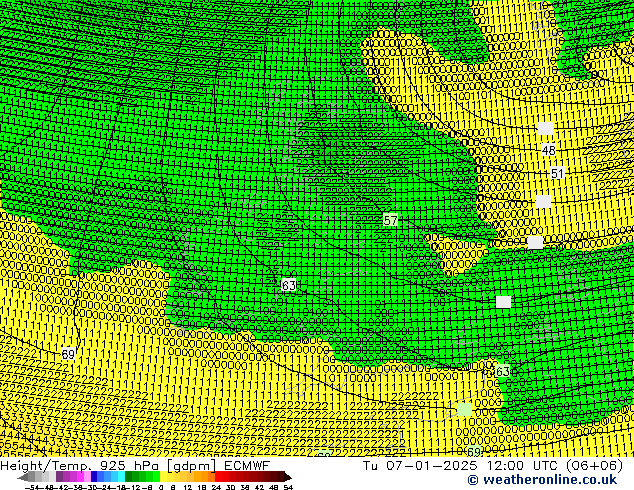Select the light-green-boxed 63 contour label
The width and height of the screenshot is (634, 490).
tap(502, 372)
